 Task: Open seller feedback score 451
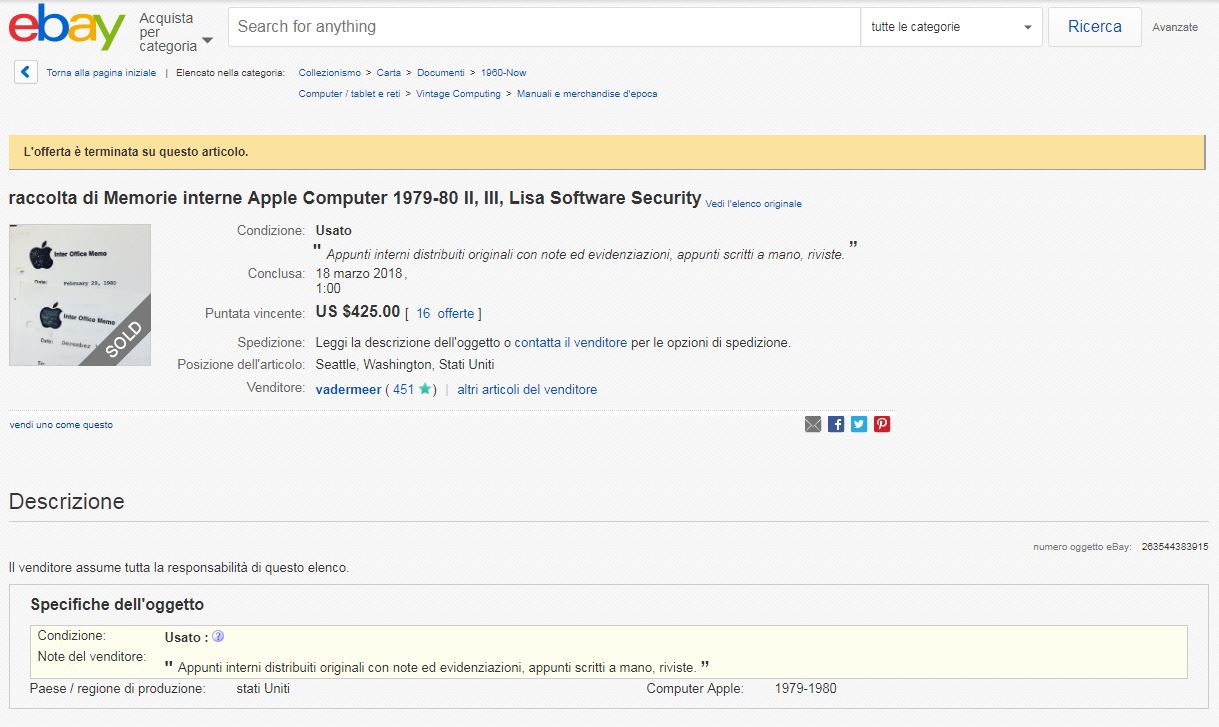(x=403, y=389)
